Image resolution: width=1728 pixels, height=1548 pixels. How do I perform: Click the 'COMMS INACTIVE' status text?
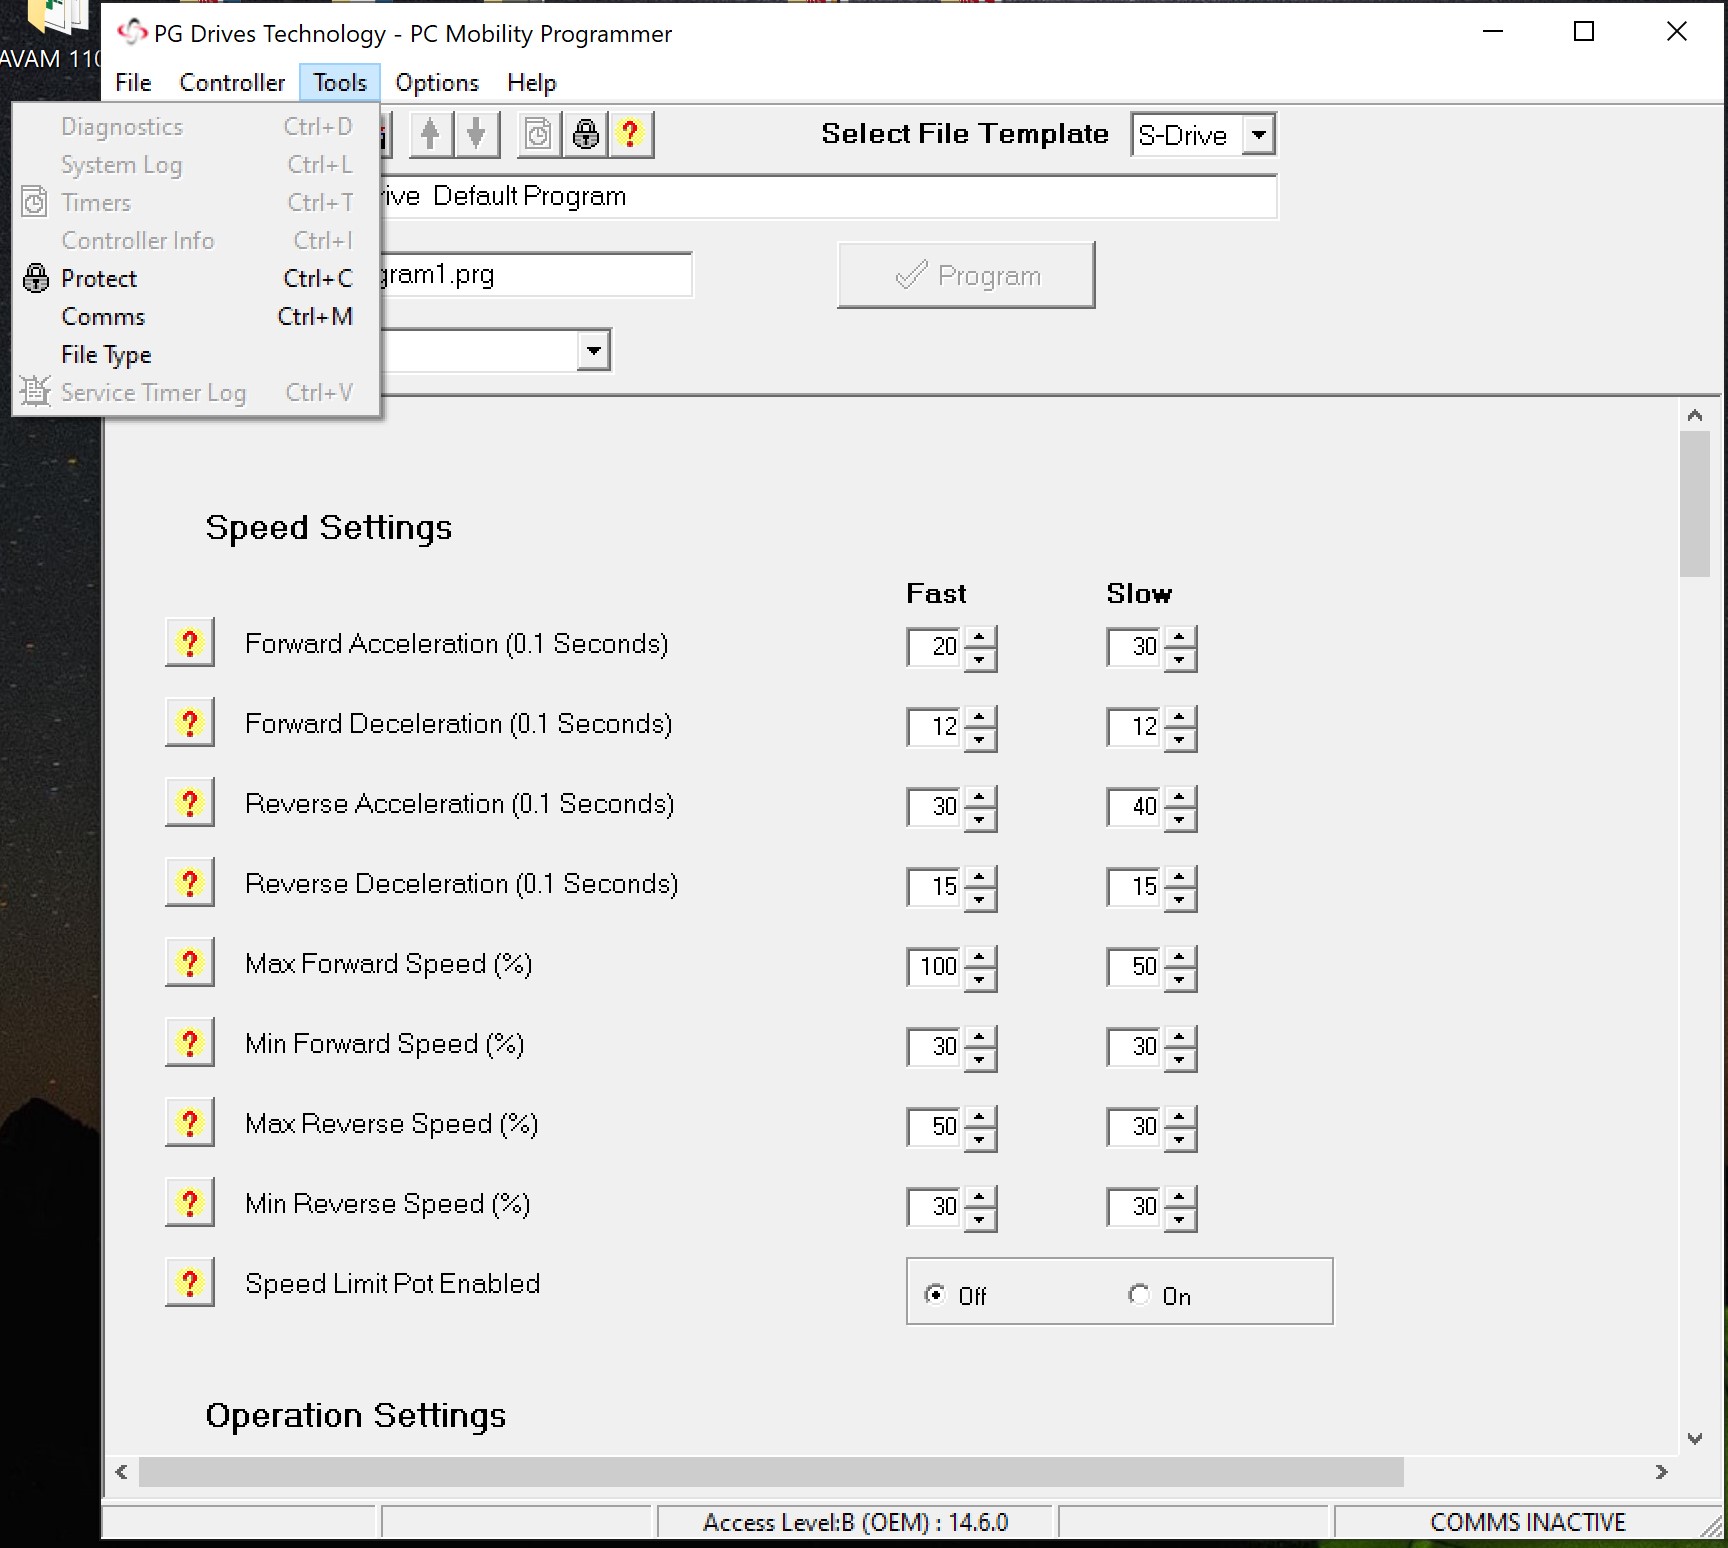(x=1528, y=1522)
